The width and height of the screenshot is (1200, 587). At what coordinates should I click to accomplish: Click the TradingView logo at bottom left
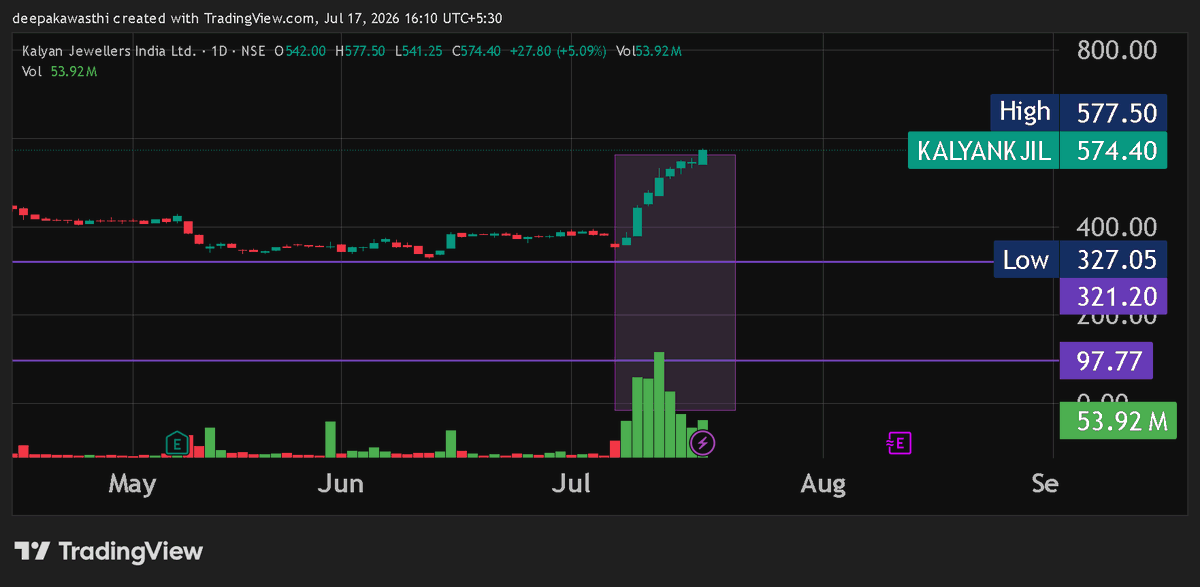point(109,551)
